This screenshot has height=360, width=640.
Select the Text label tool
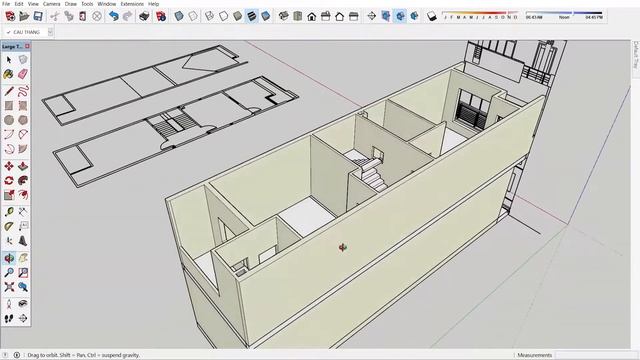point(23,226)
